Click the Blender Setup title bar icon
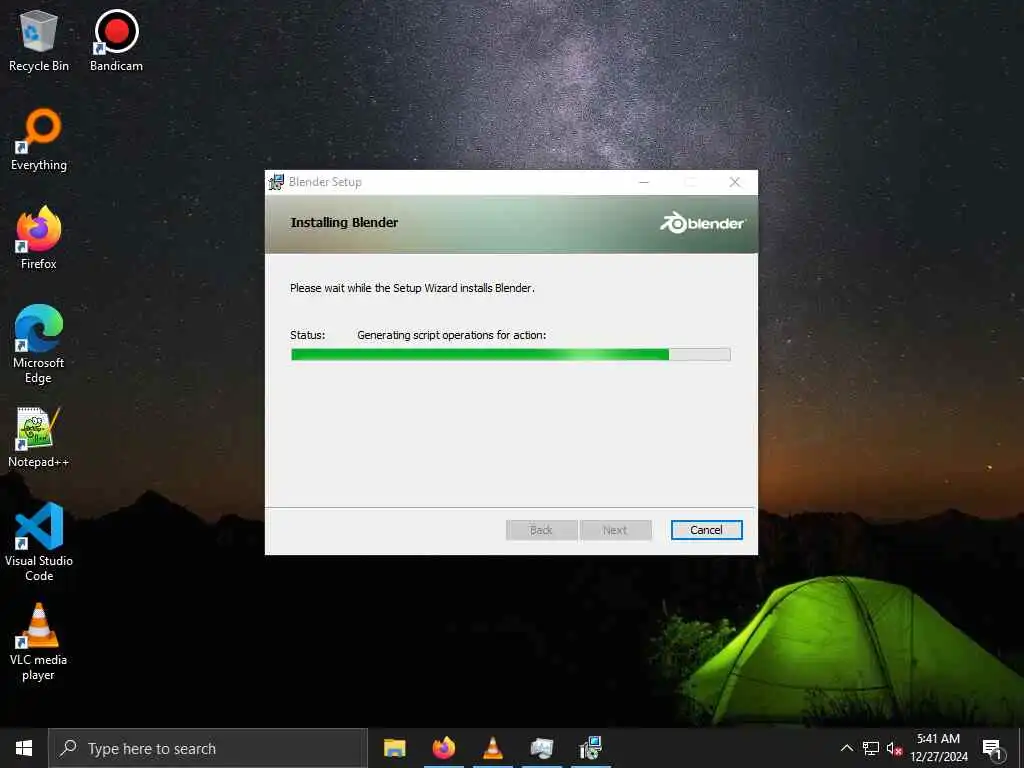 click(276, 182)
